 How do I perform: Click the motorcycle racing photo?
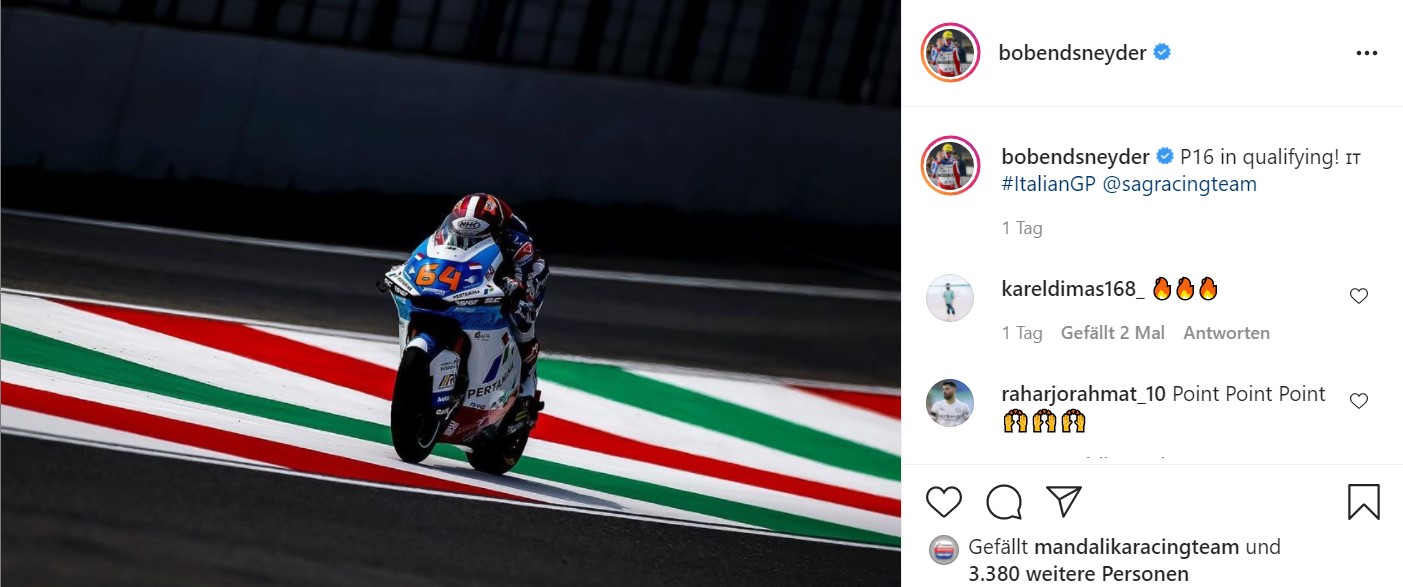(x=450, y=293)
